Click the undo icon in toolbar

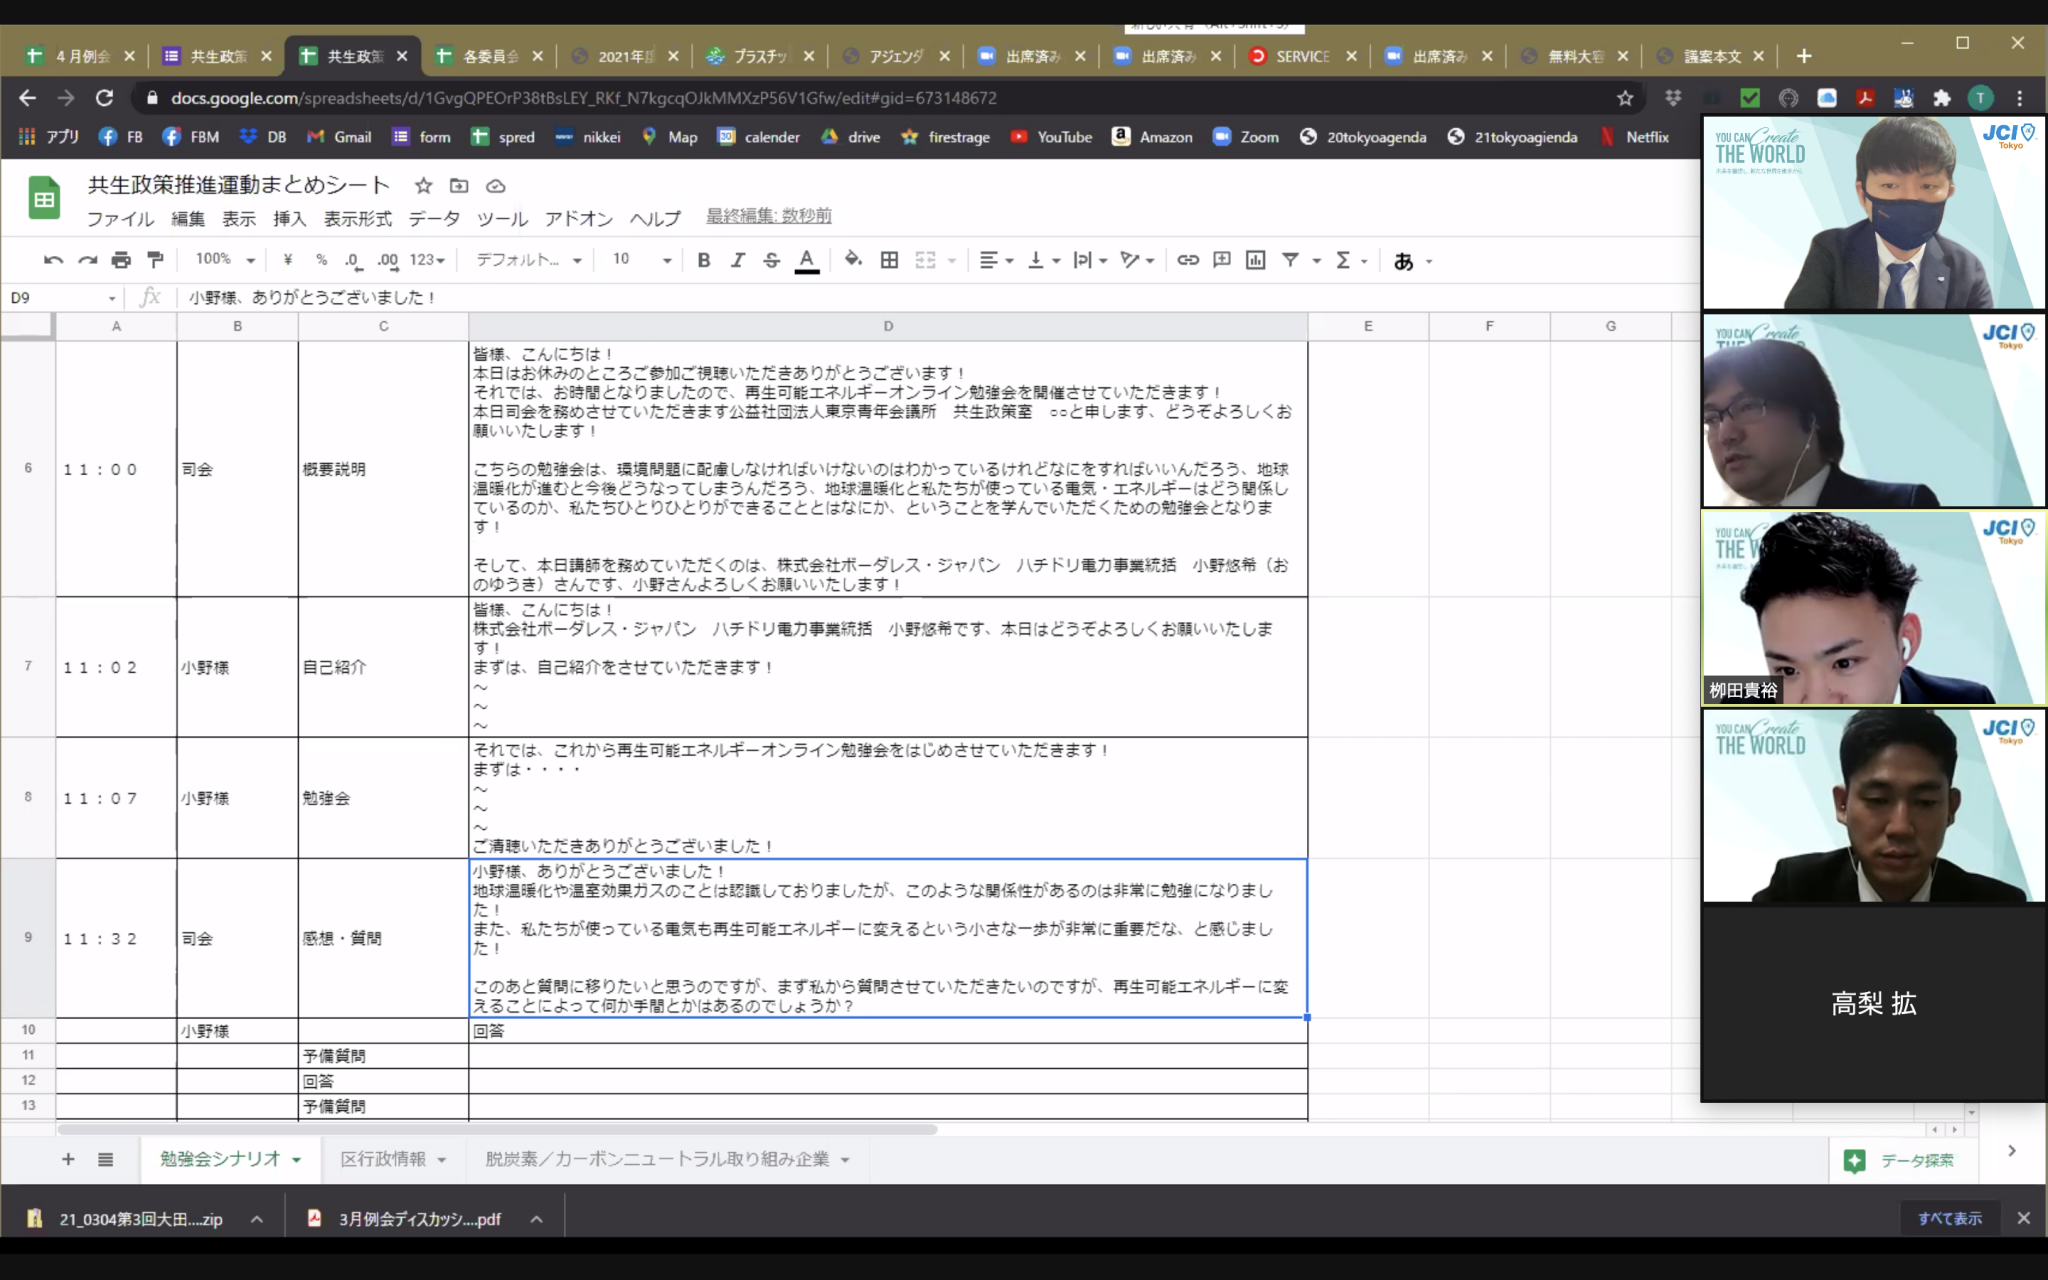pos(53,260)
